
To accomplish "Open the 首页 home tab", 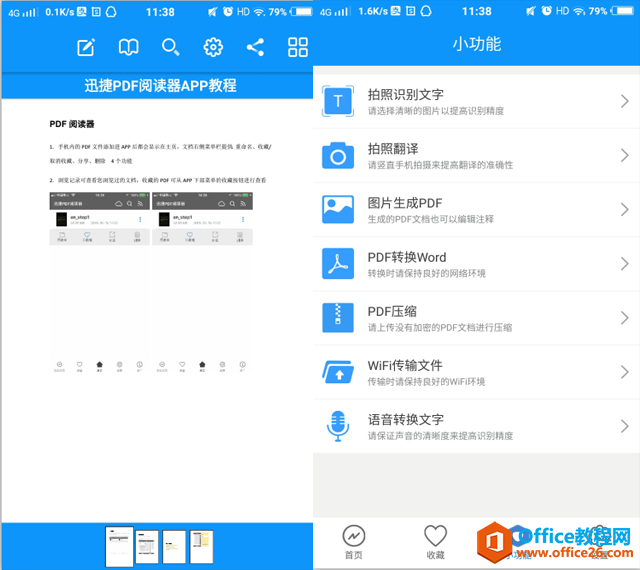I will tap(354, 542).
